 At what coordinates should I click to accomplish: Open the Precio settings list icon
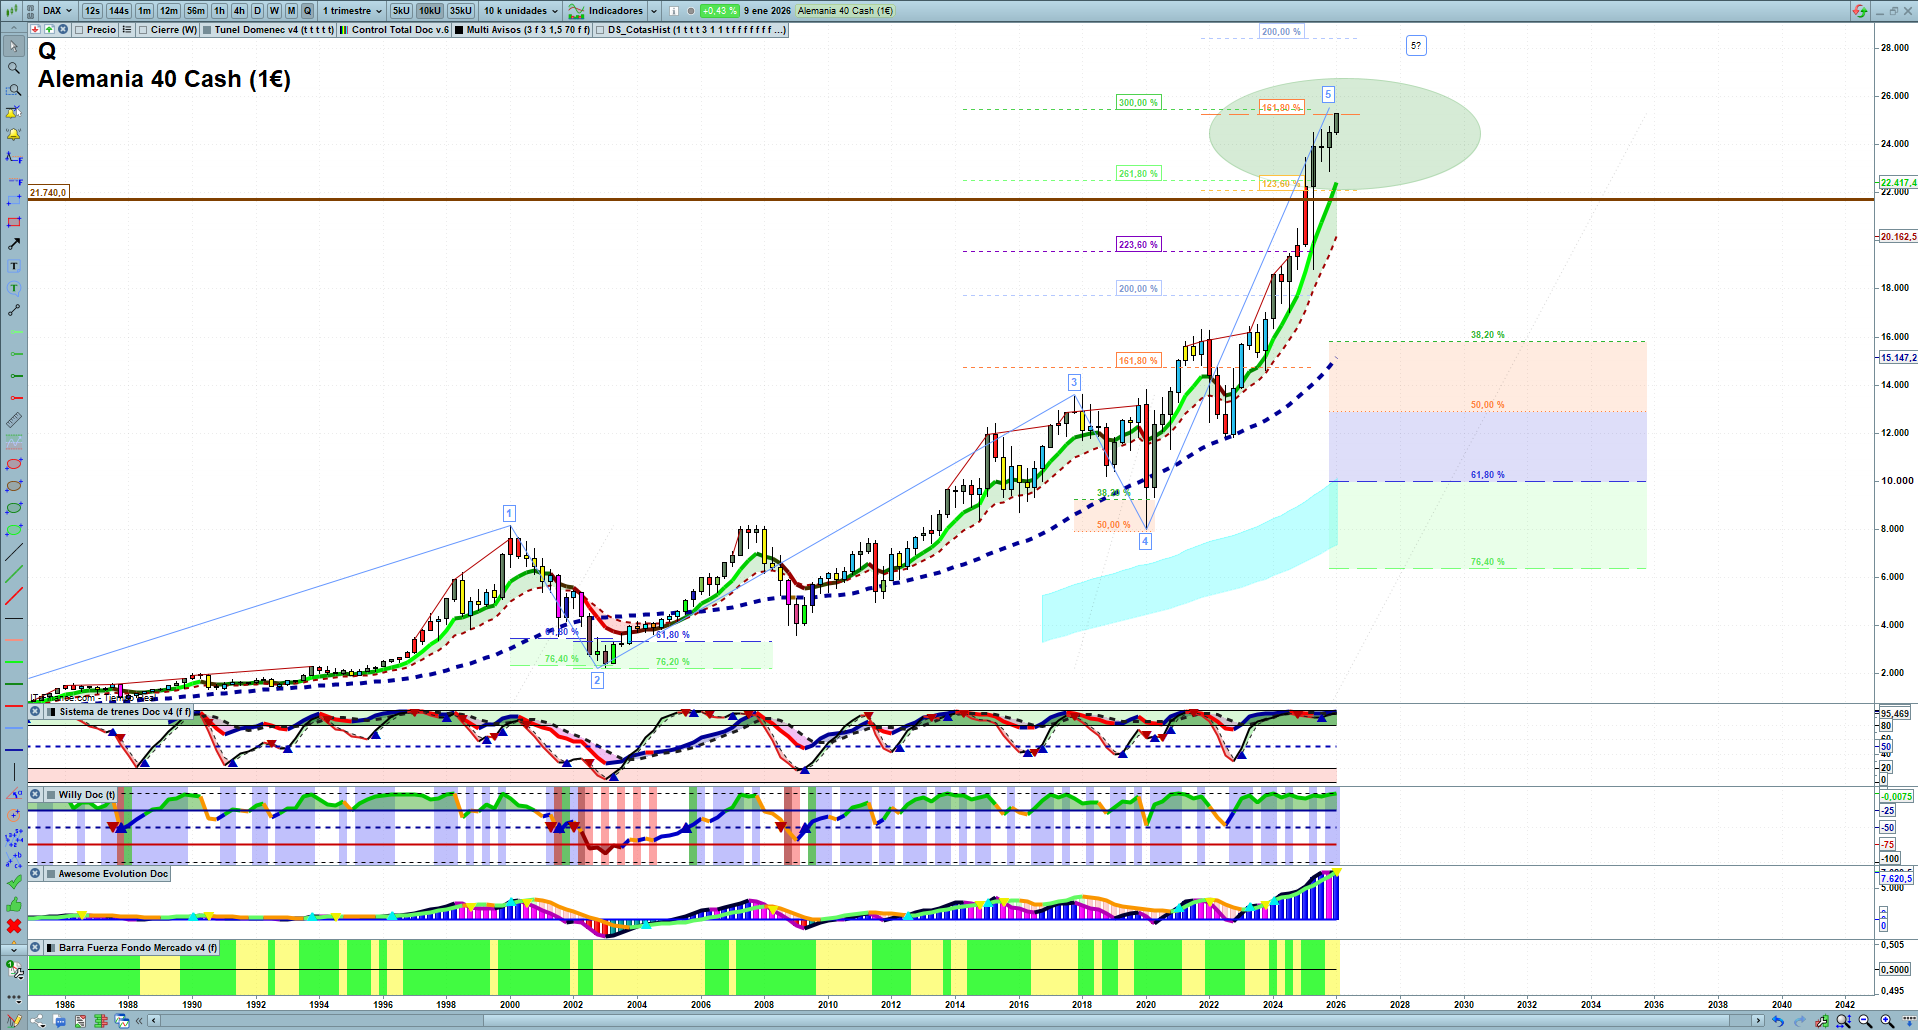(x=127, y=30)
